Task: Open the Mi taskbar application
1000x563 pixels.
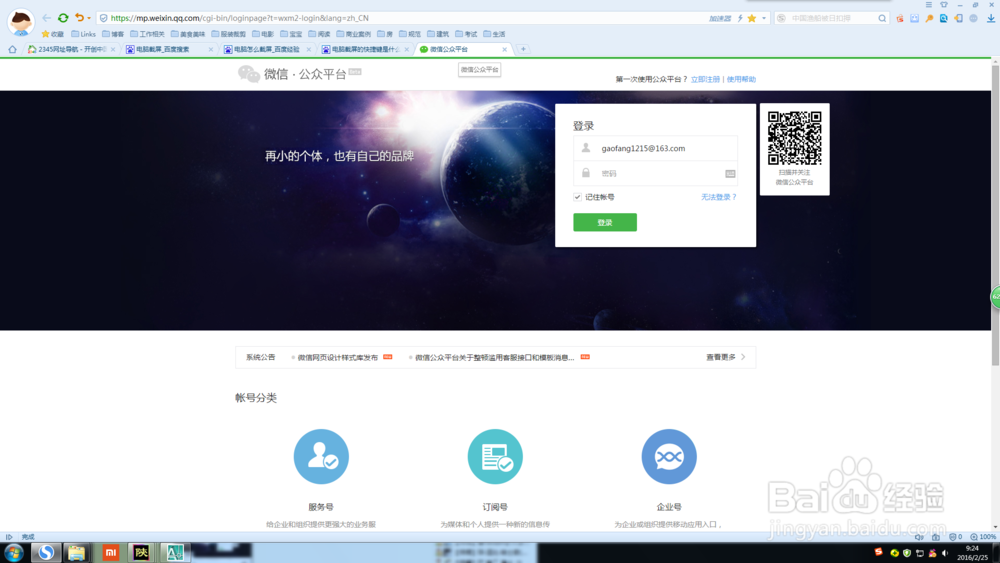Action: pyautogui.click(x=110, y=553)
